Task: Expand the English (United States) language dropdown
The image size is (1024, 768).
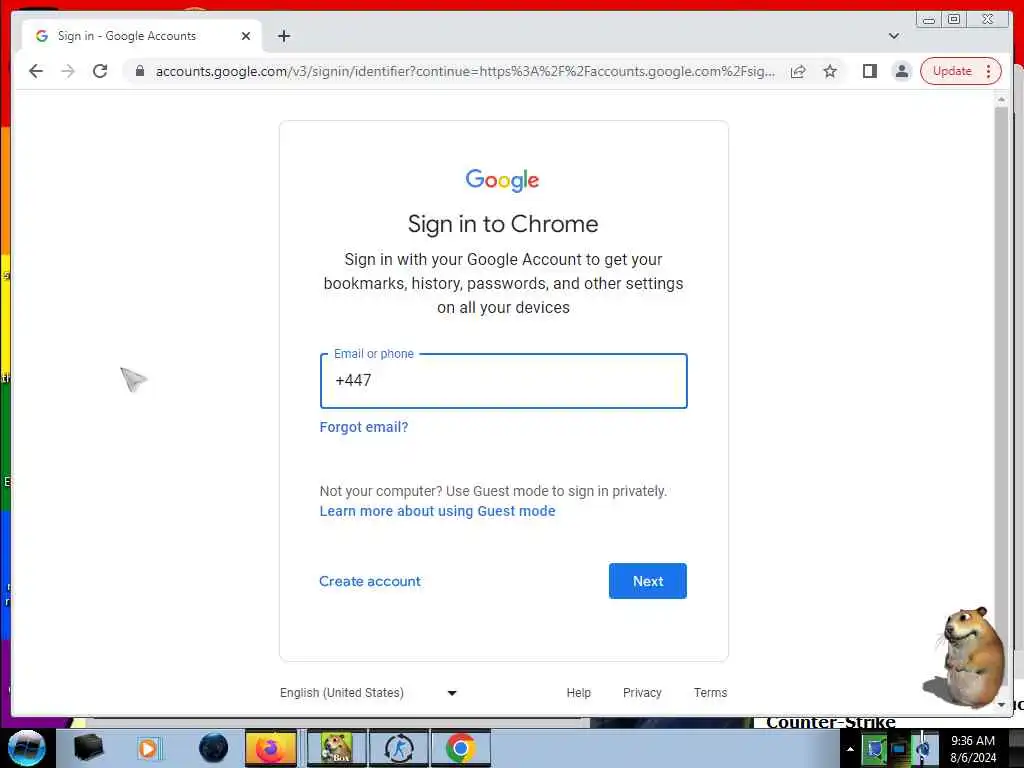Action: (368, 692)
